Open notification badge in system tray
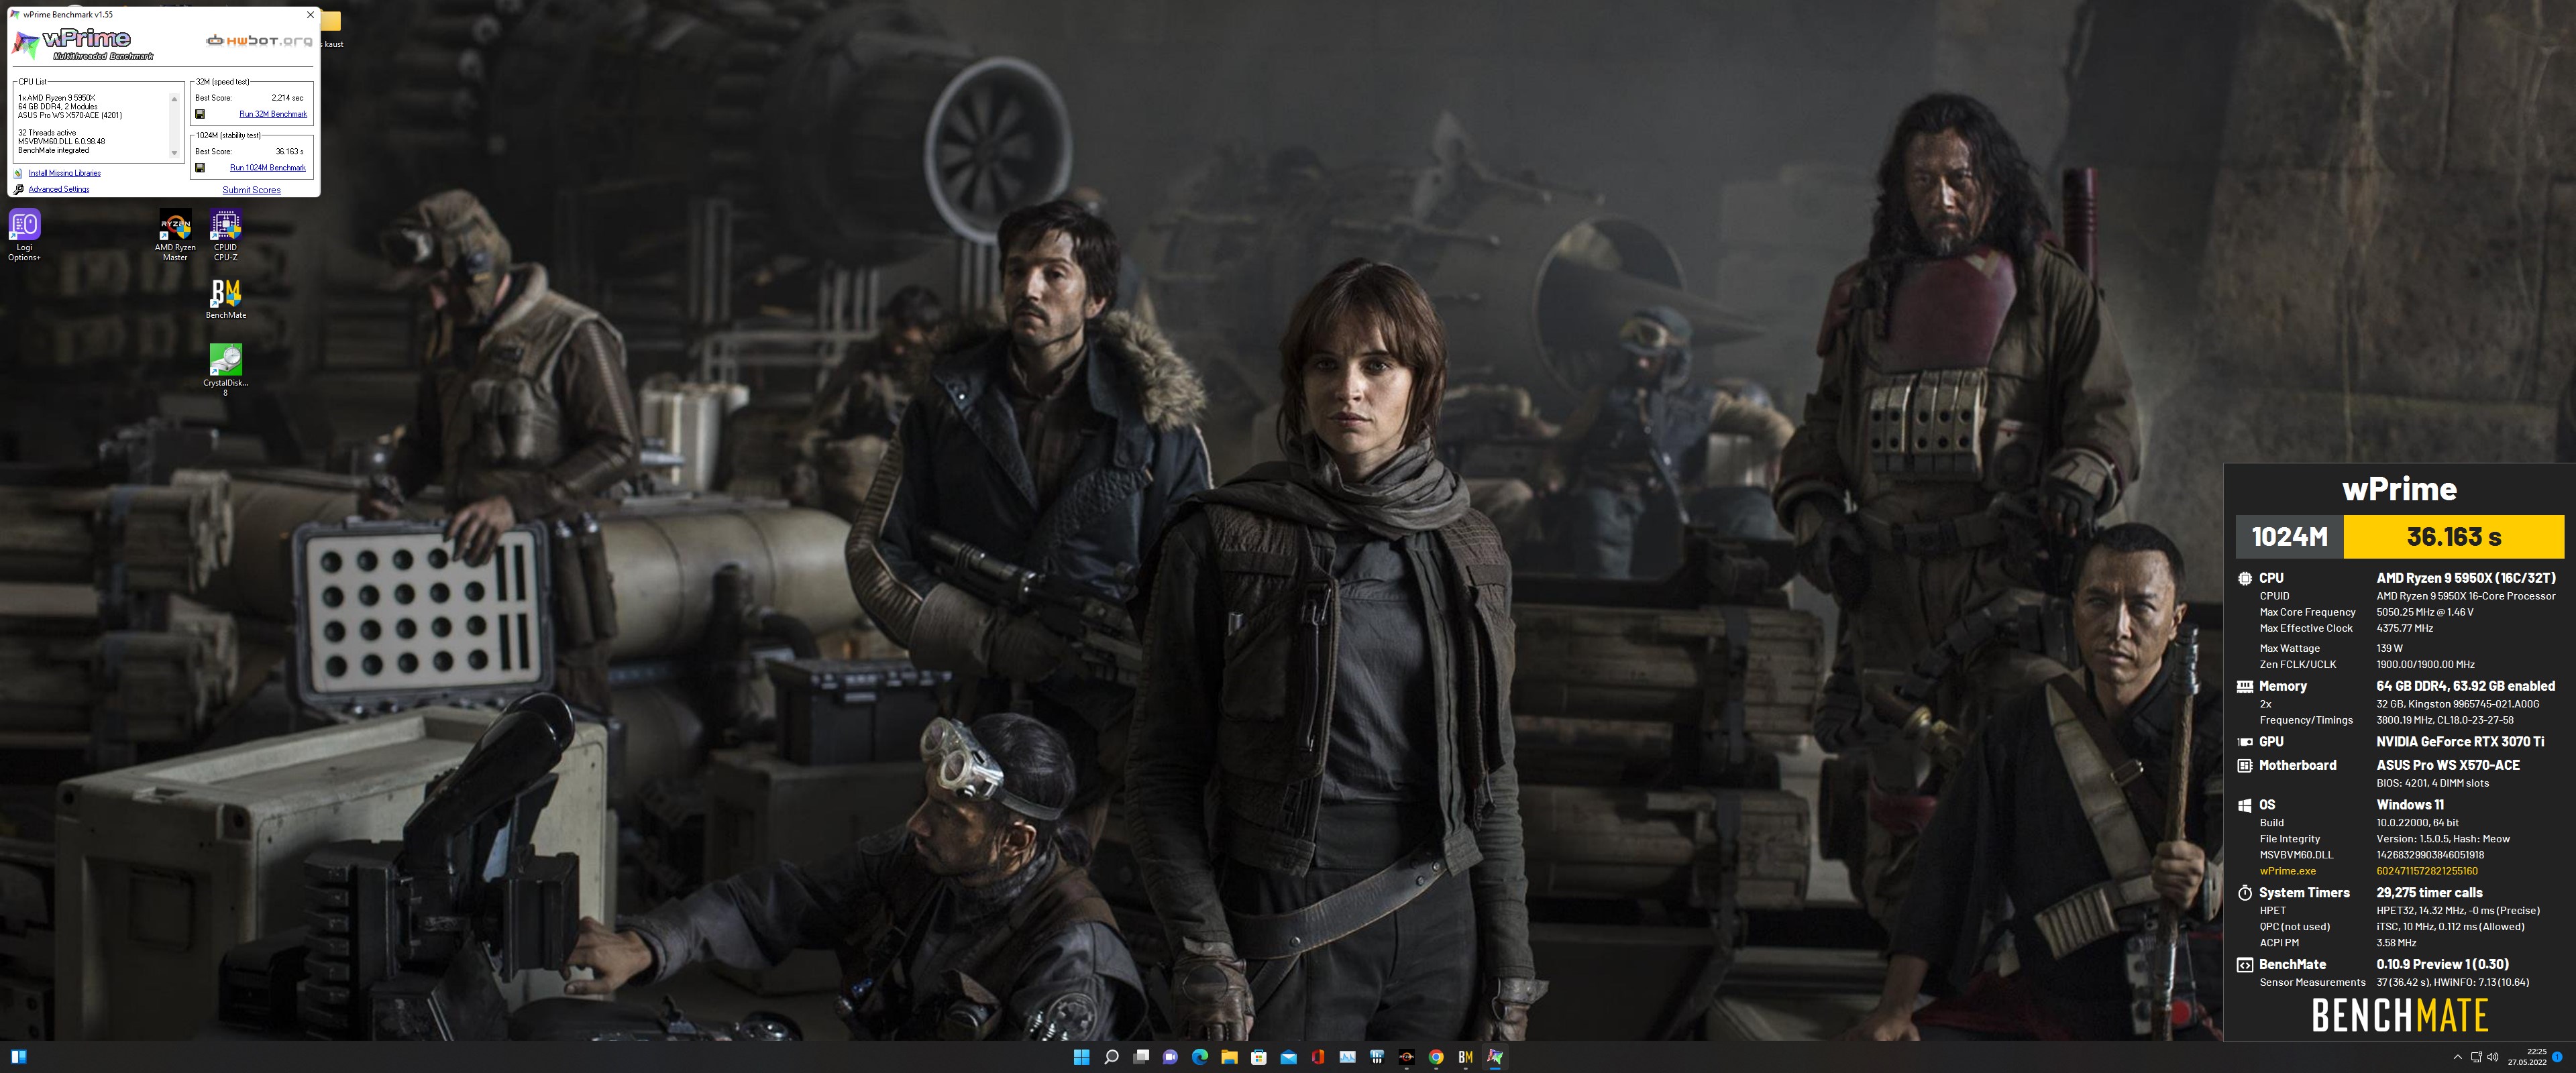This screenshot has width=2576, height=1073. 2557,1057
